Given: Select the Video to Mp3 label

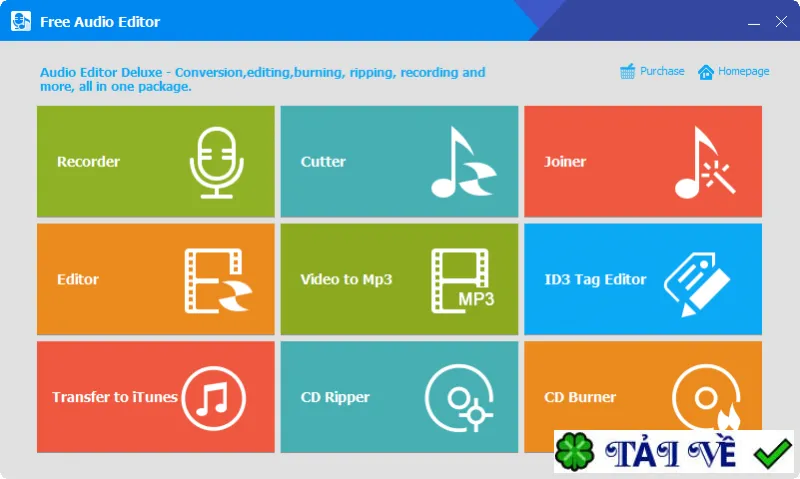Looking at the screenshot, I should pyautogui.click(x=346, y=280).
